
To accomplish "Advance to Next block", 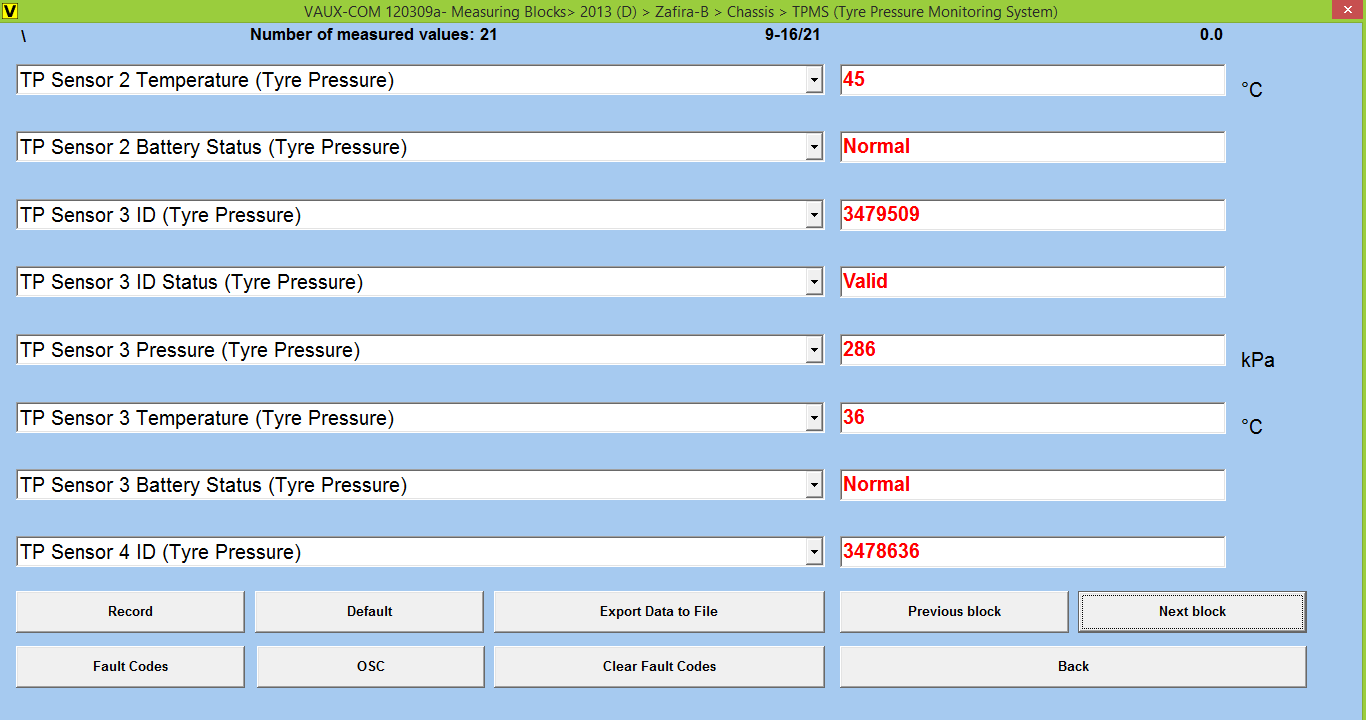I will coord(1192,612).
